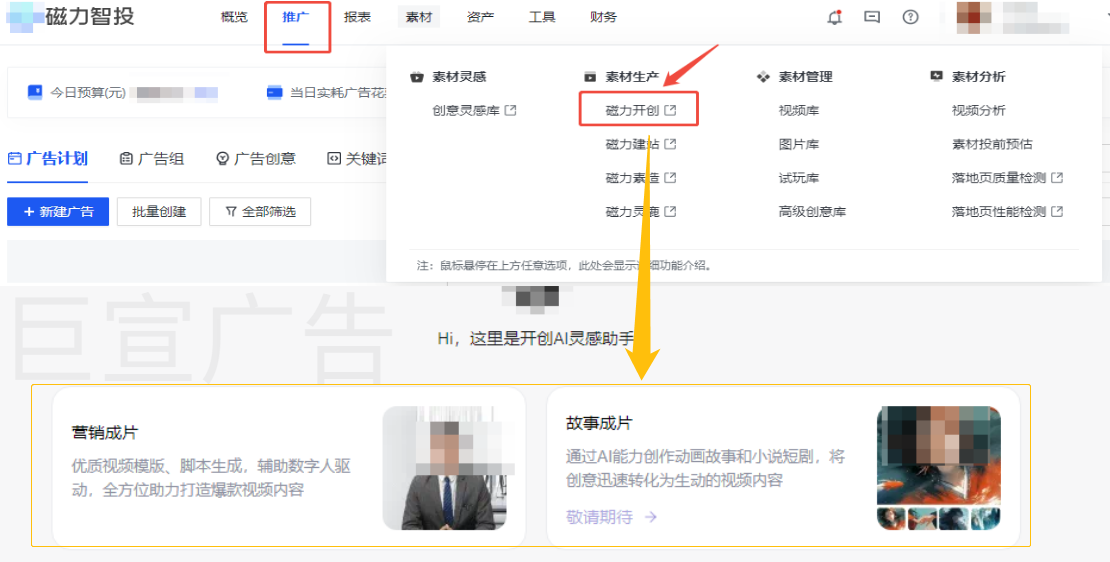
Task: Click external link icon beside 创意灵感库
Action: (x=510, y=110)
